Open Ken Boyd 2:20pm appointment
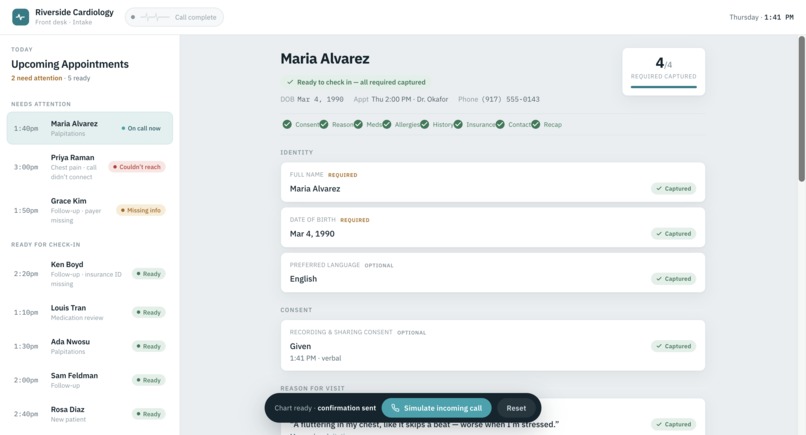Screen dimensions: 806x435 coord(90,274)
